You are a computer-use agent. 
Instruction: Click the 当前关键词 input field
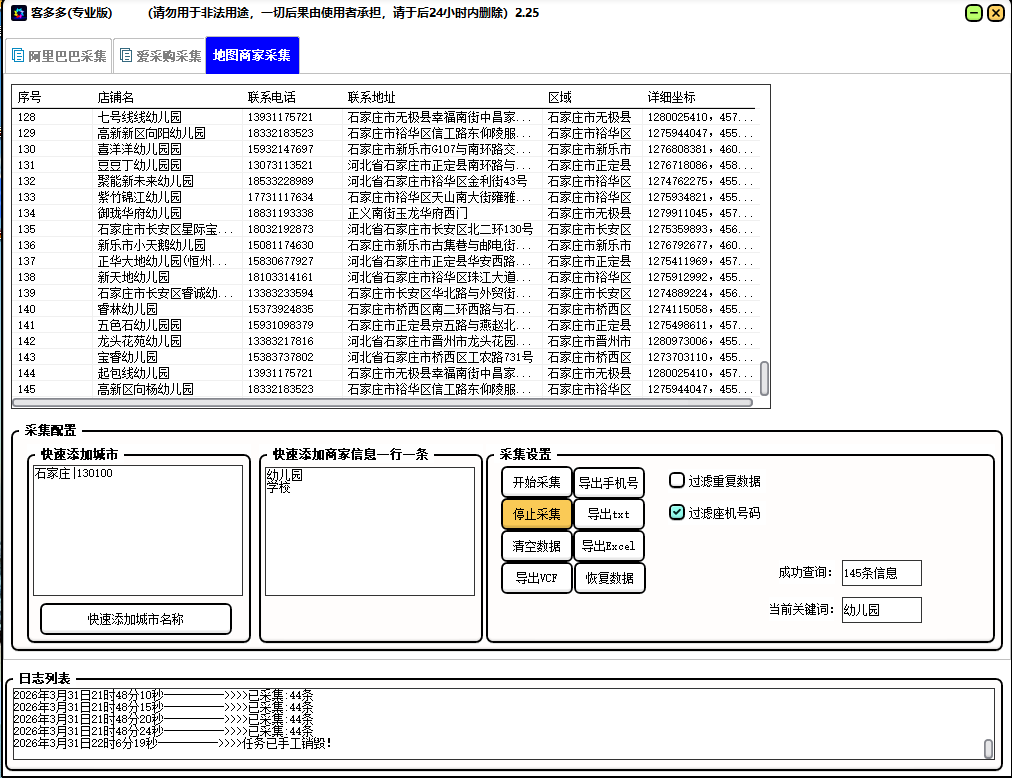tap(880, 609)
